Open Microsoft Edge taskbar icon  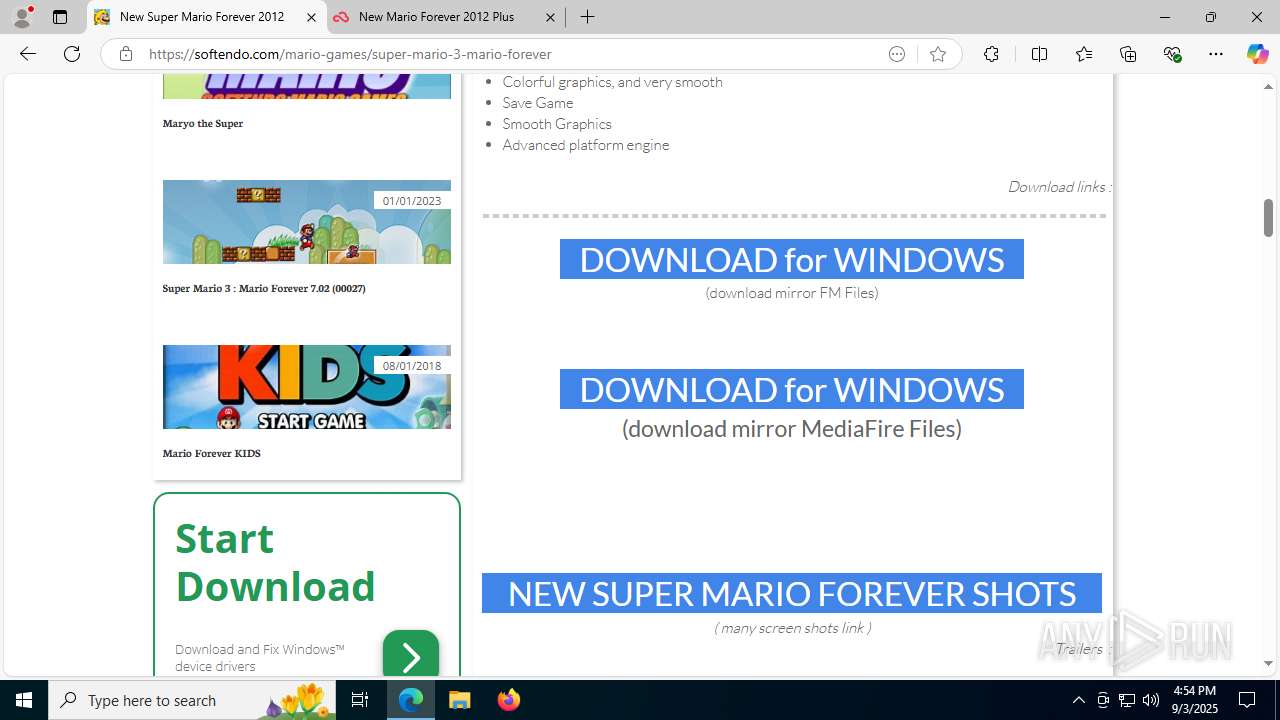click(411, 700)
